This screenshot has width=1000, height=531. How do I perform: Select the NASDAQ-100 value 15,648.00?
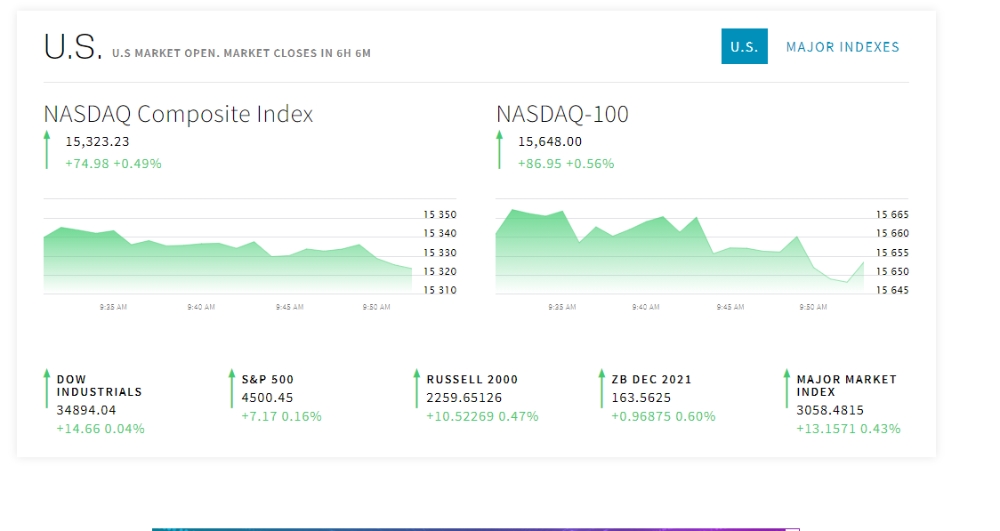coord(550,142)
